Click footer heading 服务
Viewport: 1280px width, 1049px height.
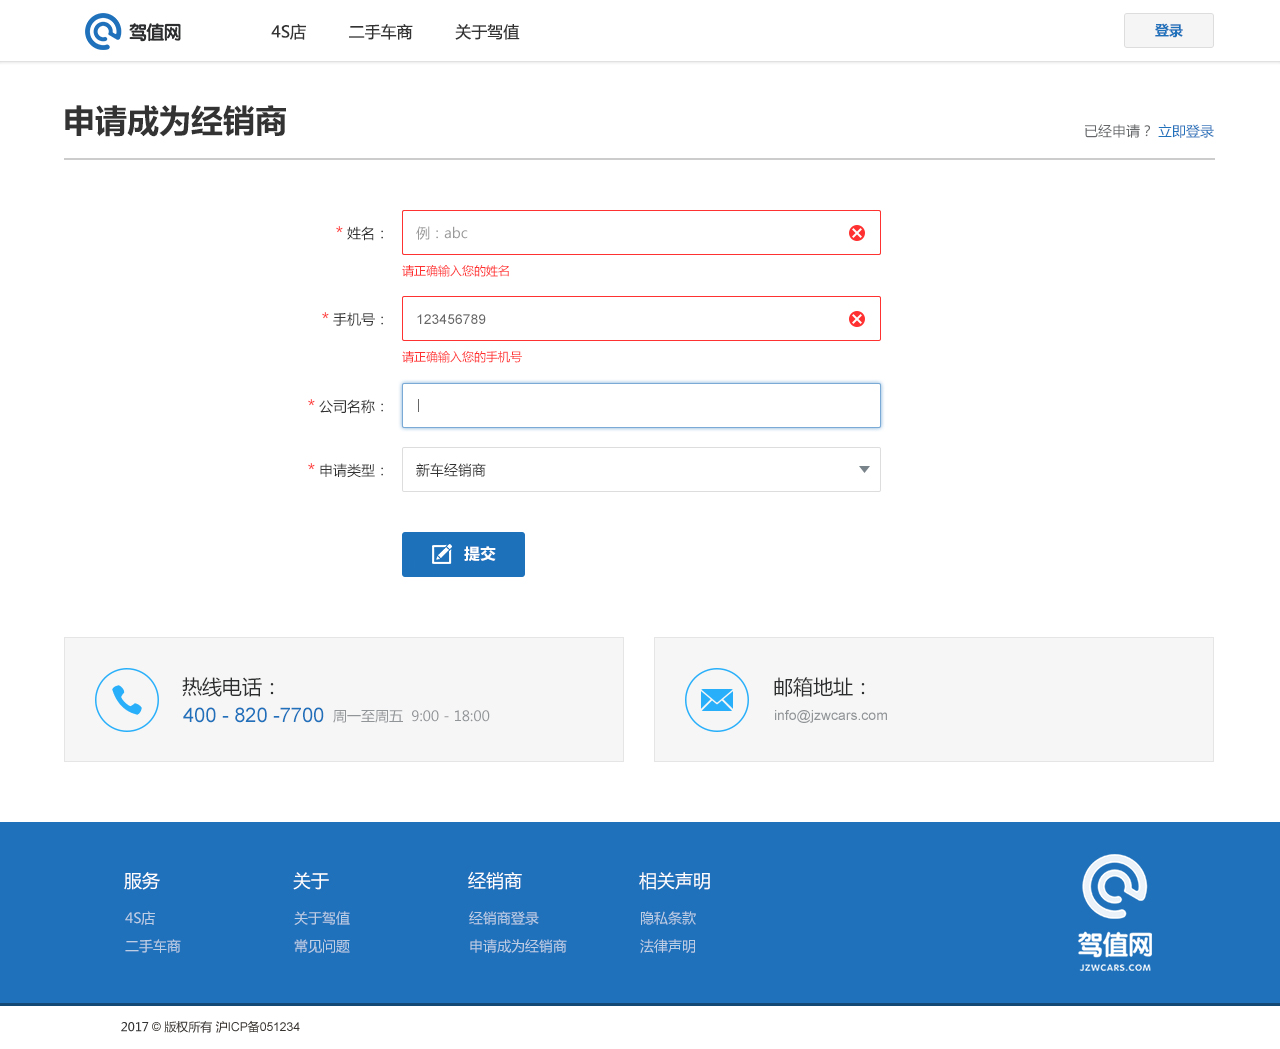tap(142, 881)
